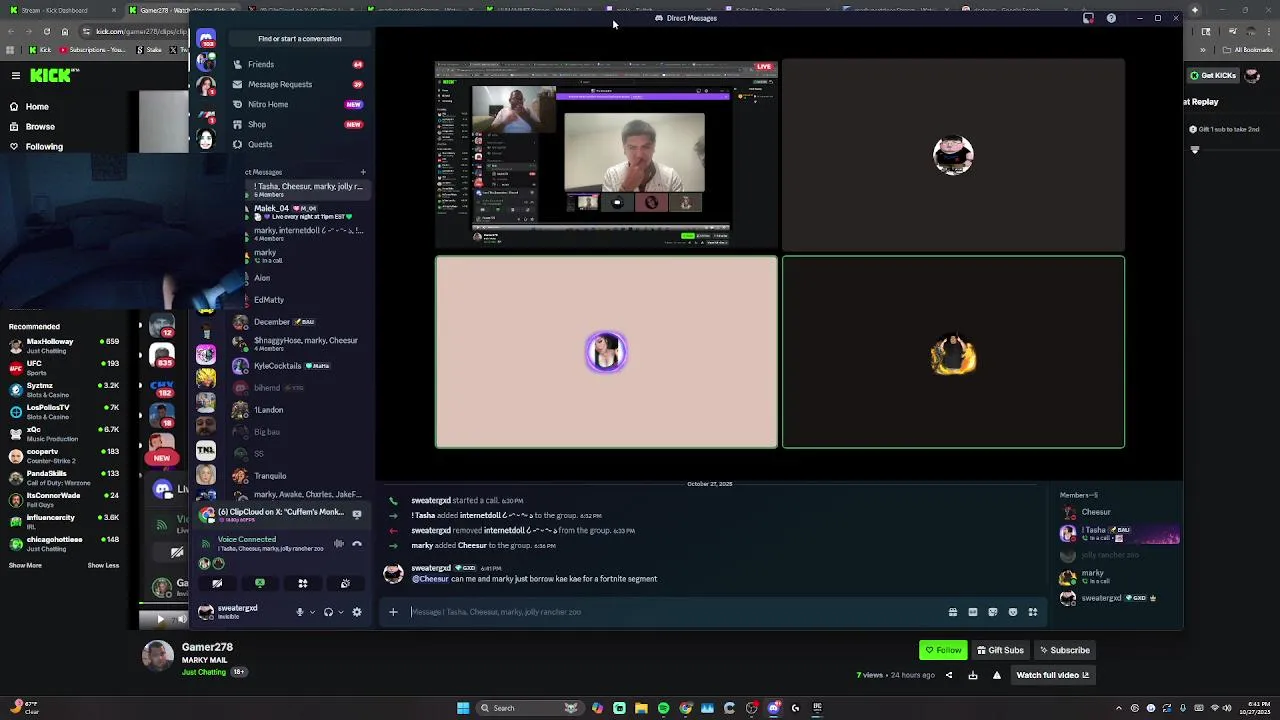1280x720 pixels.
Task: Open headphone output options arrow
Action: coord(340,612)
